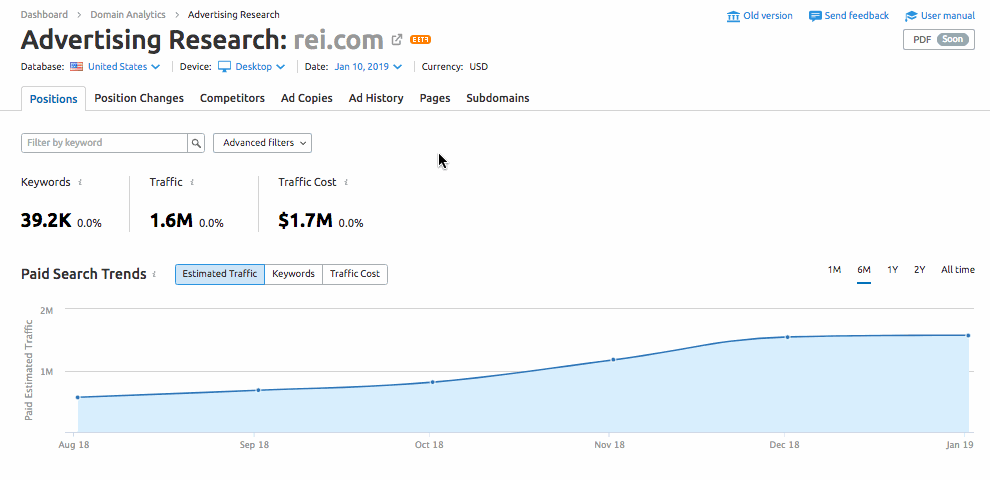The height and width of the screenshot is (480, 990).
Task: Click the external link icon beside rei.com
Action: point(397,40)
